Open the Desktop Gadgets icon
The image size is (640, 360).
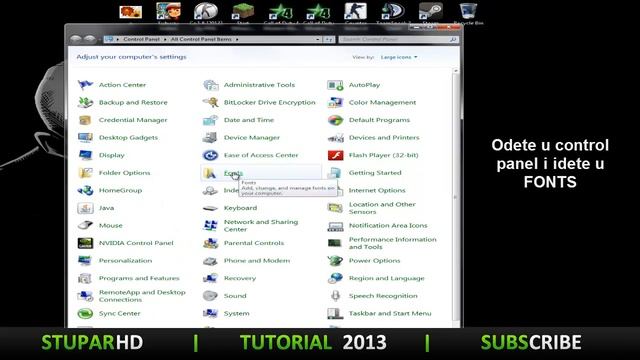pos(85,138)
